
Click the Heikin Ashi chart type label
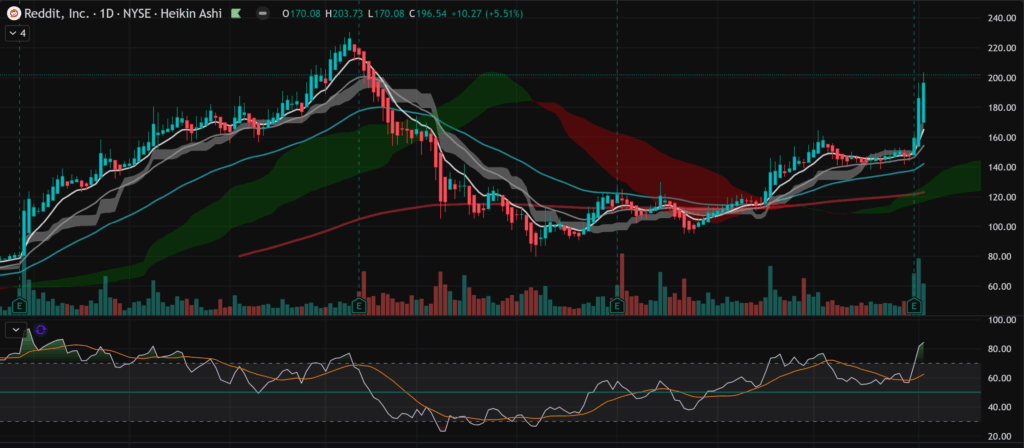point(189,14)
